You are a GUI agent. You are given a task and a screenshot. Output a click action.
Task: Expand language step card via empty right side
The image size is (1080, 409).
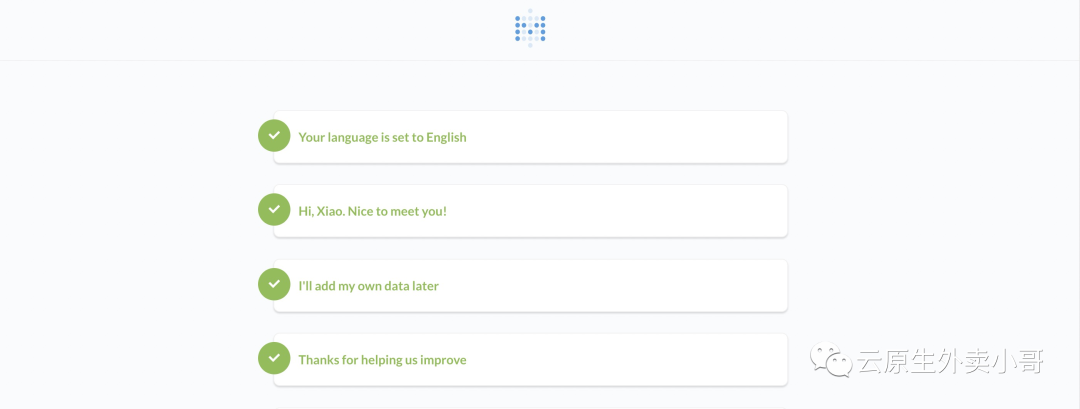click(x=650, y=137)
